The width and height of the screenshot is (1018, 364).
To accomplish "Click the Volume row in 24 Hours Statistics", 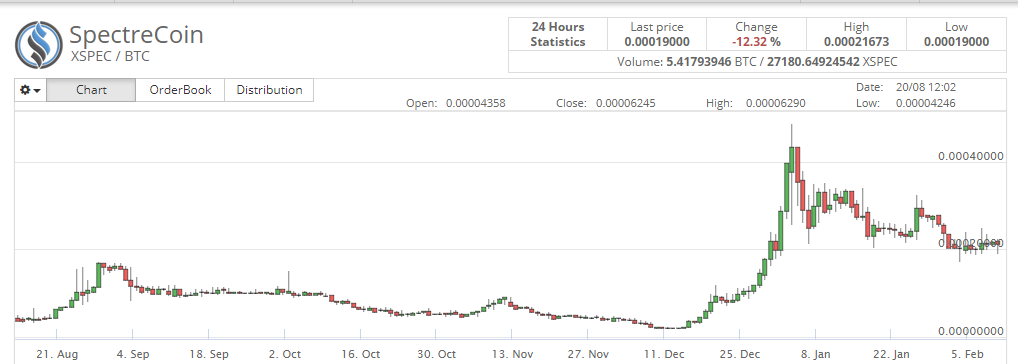I will pyautogui.click(x=758, y=63).
